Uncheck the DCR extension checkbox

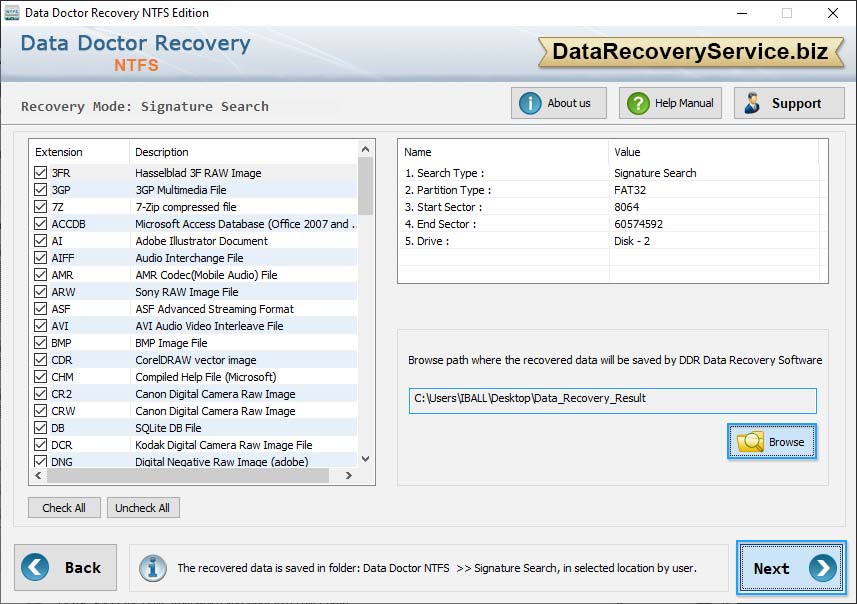pos(40,444)
